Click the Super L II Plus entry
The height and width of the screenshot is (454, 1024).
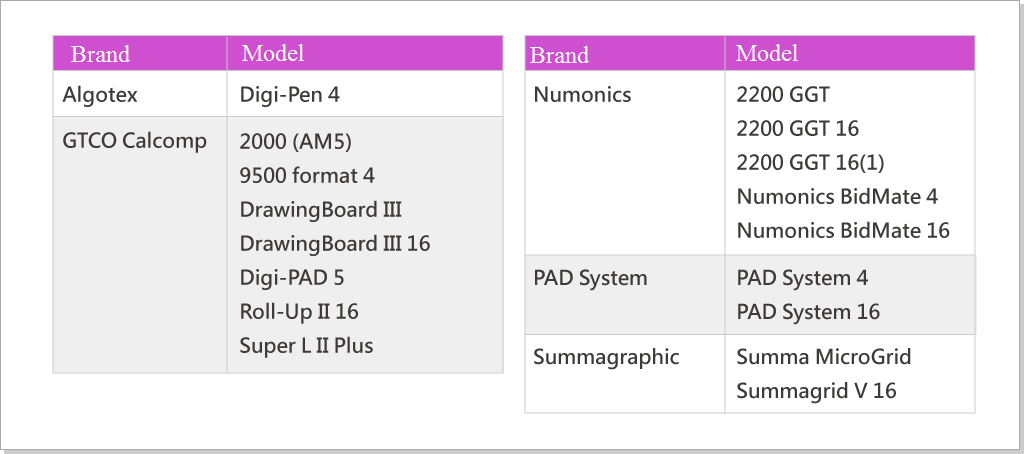306,346
